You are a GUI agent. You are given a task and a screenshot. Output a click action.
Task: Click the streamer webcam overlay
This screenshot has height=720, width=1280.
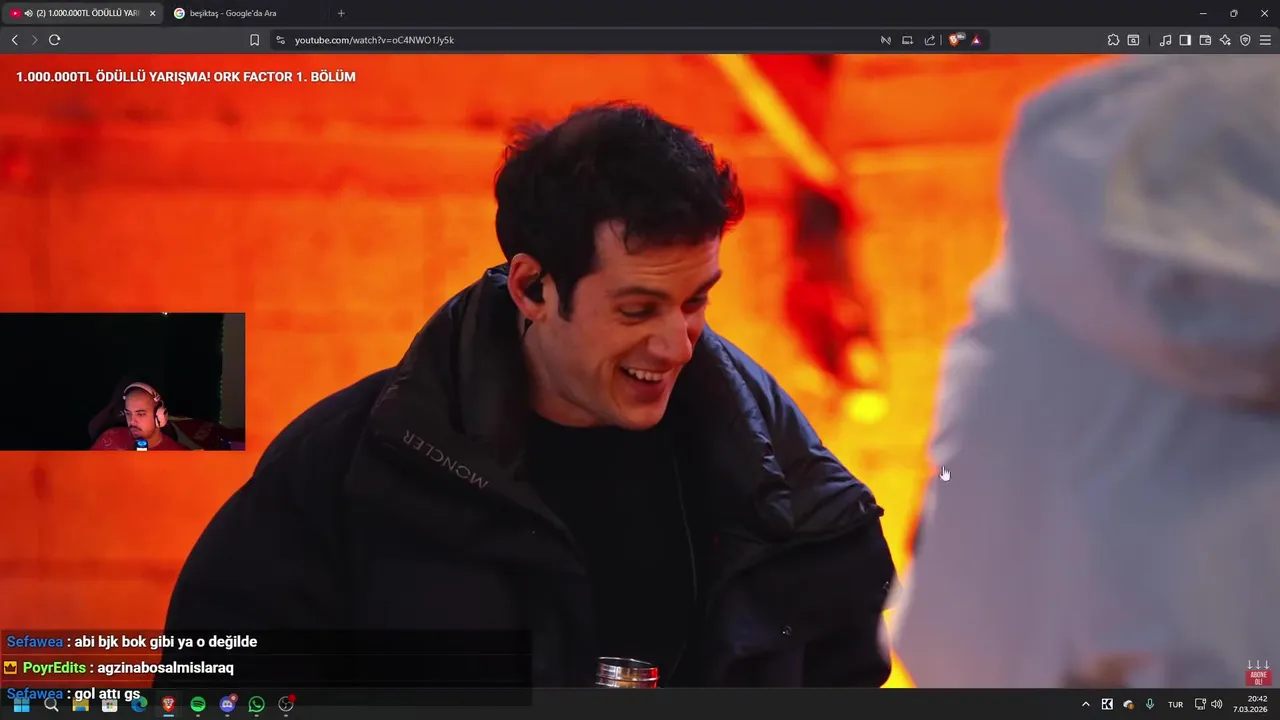coord(122,381)
